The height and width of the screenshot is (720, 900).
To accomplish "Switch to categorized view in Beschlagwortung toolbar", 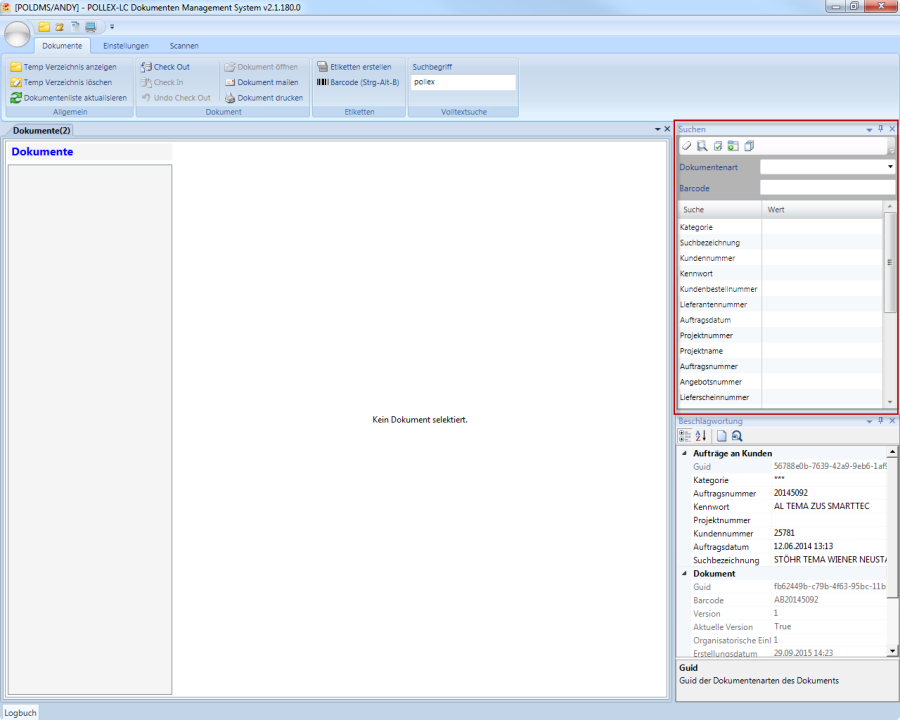I will point(685,436).
